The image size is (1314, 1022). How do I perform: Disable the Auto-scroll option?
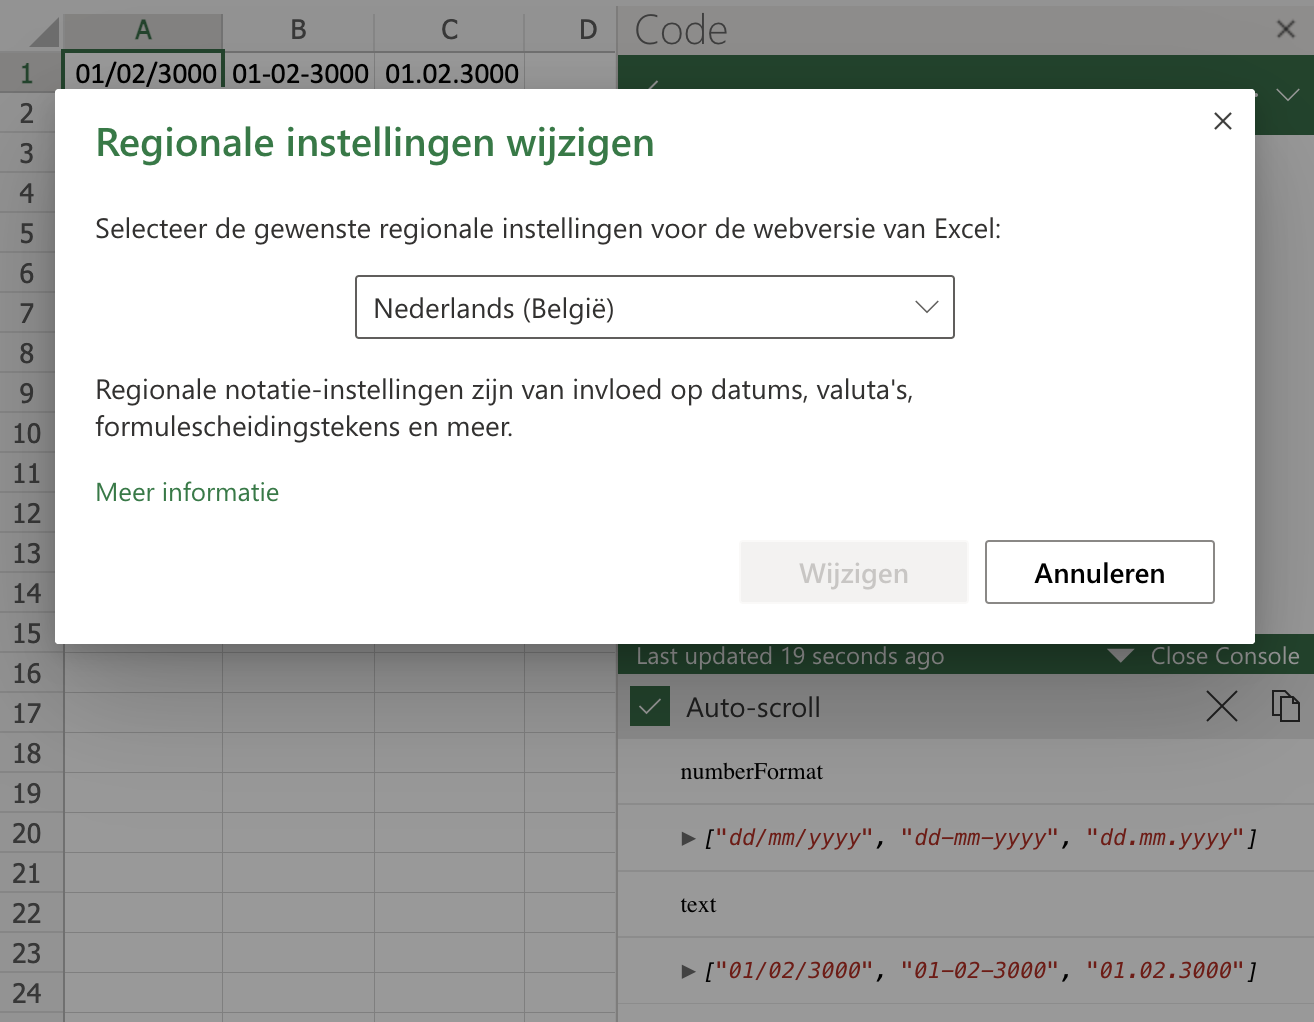pyautogui.click(x=650, y=706)
